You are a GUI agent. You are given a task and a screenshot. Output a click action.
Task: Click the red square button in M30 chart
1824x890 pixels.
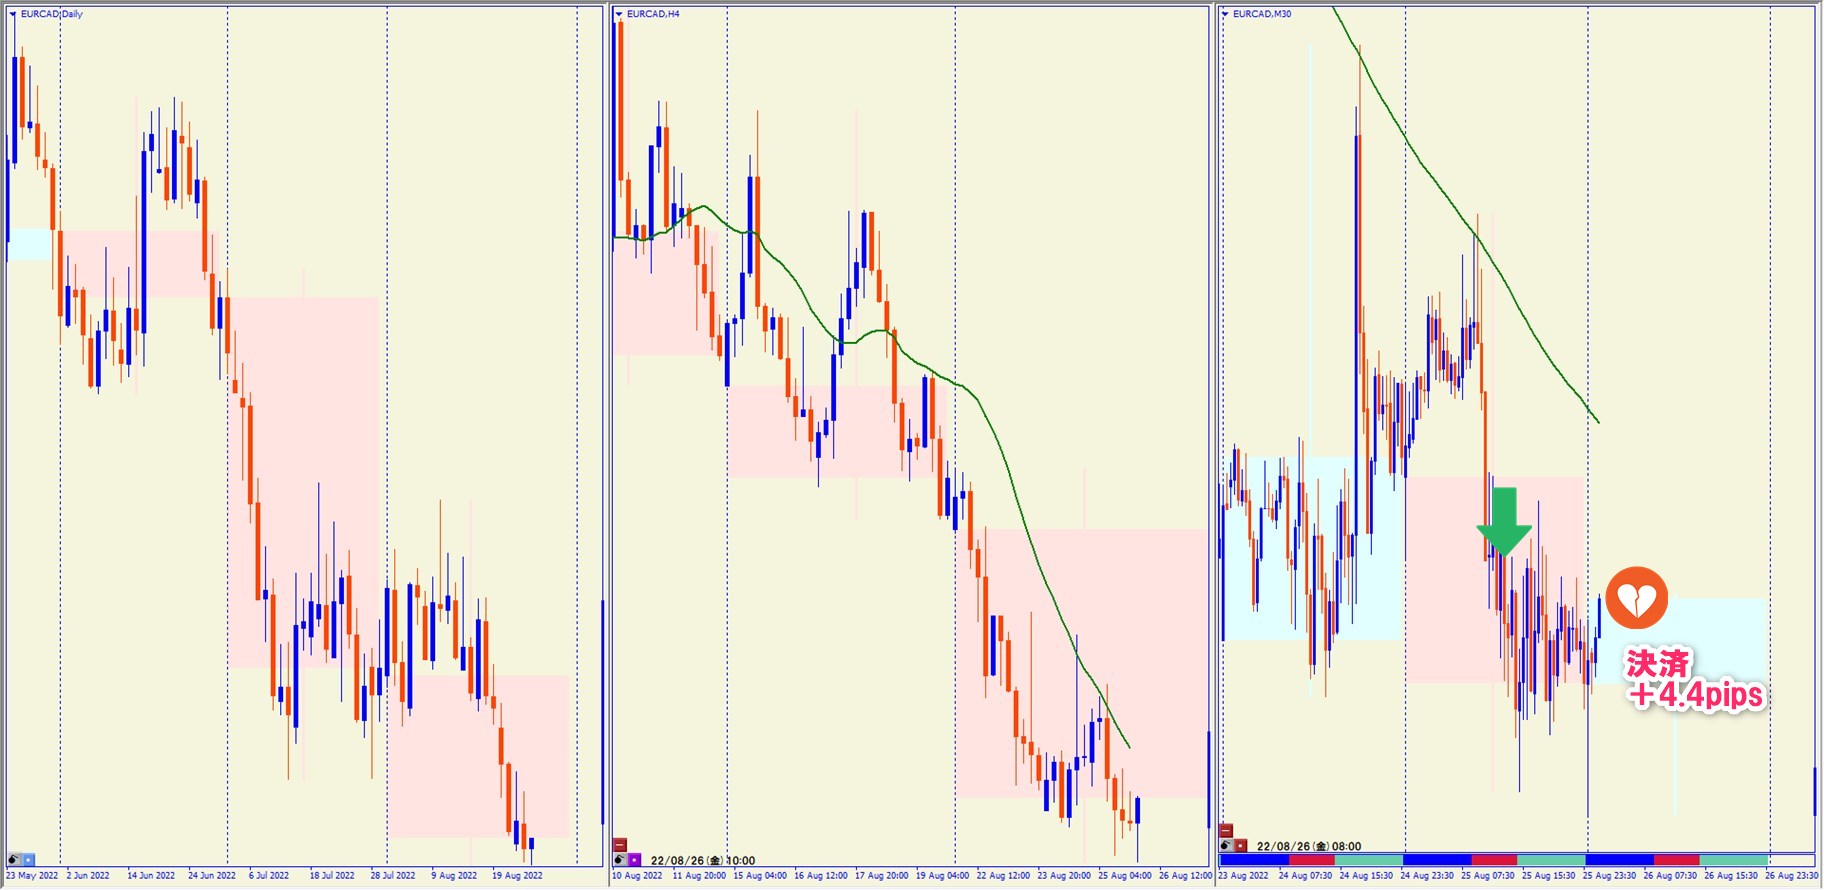coord(1240,846)
